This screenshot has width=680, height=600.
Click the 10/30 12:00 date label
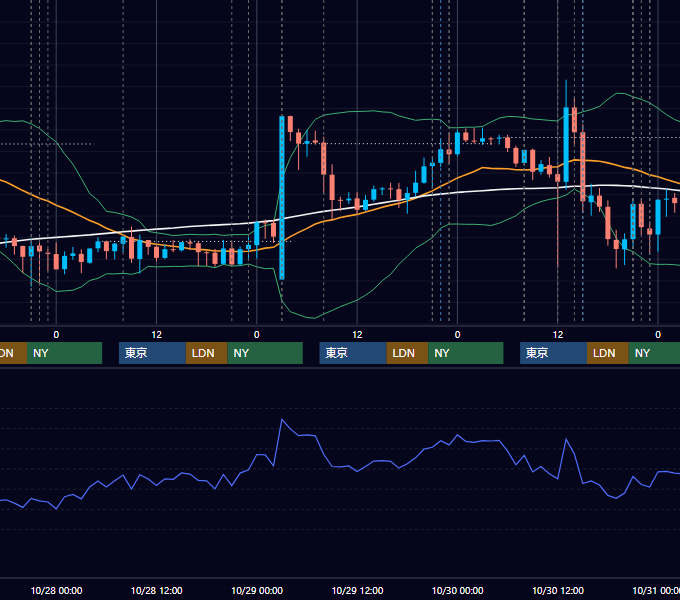pos(558,590)
